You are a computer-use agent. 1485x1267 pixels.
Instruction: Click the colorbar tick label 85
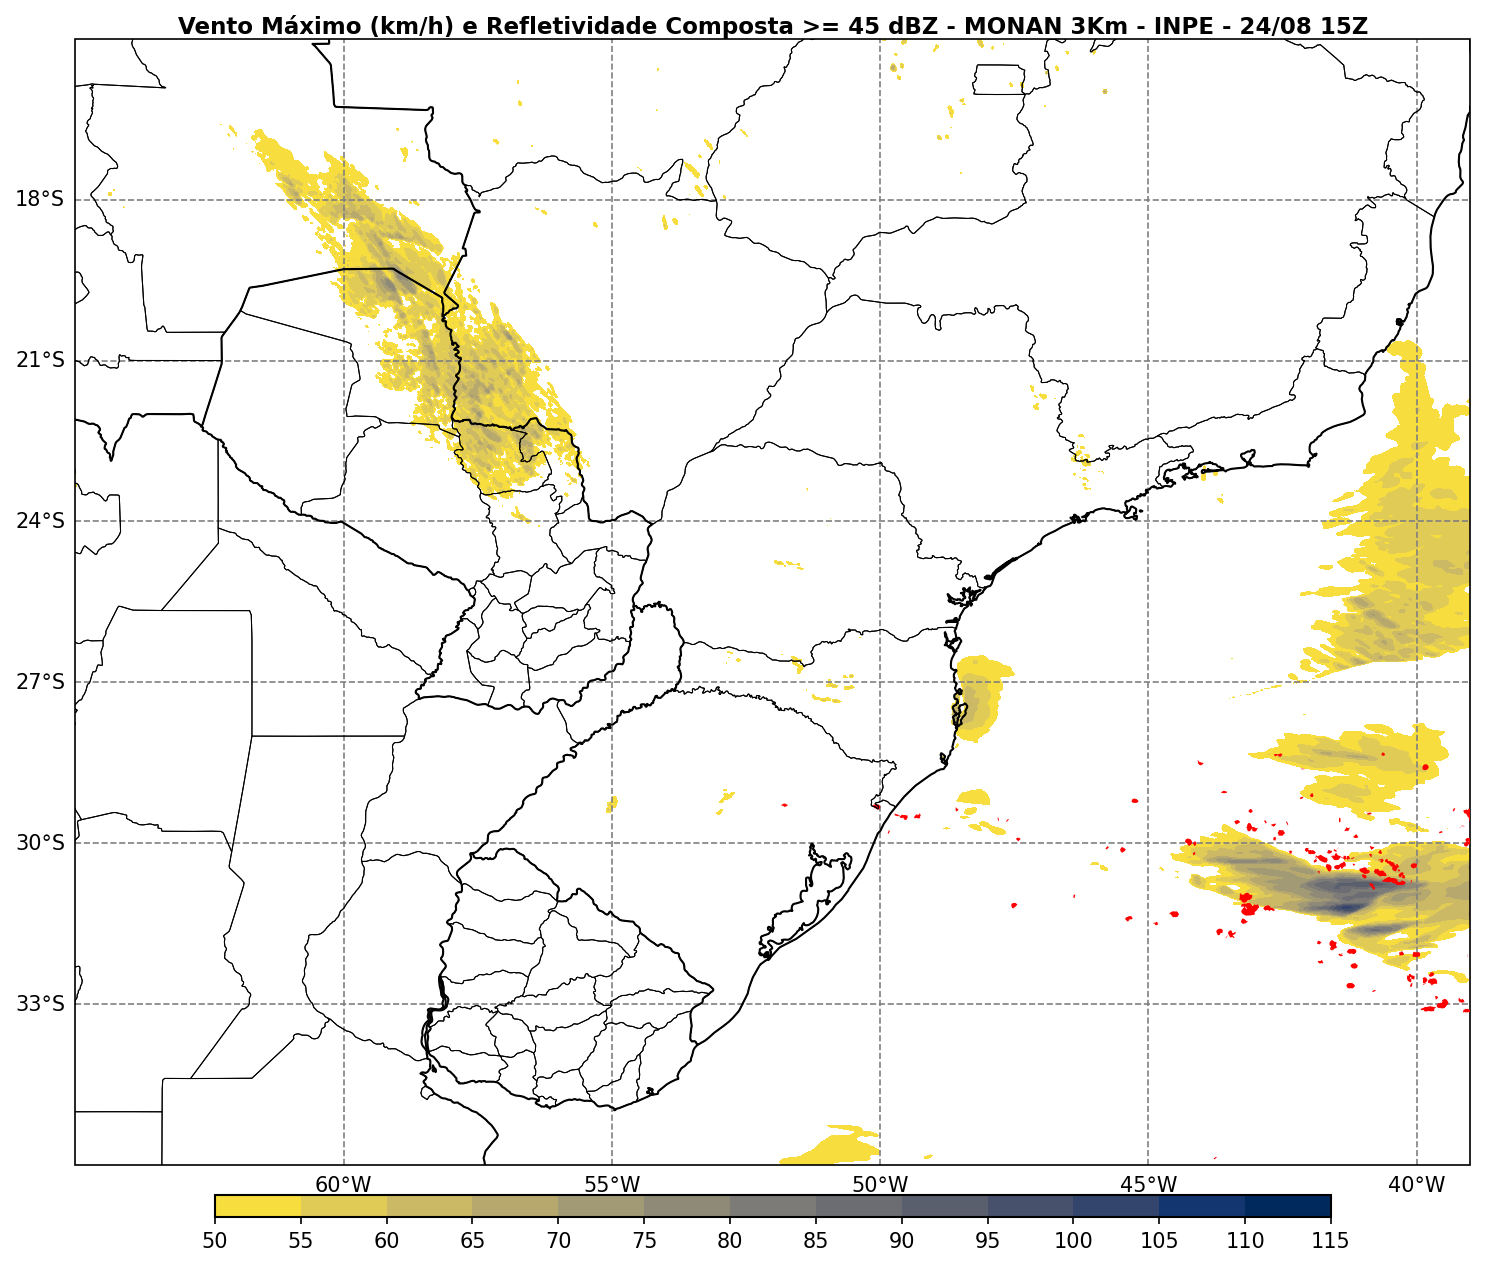click(816, 1241)
